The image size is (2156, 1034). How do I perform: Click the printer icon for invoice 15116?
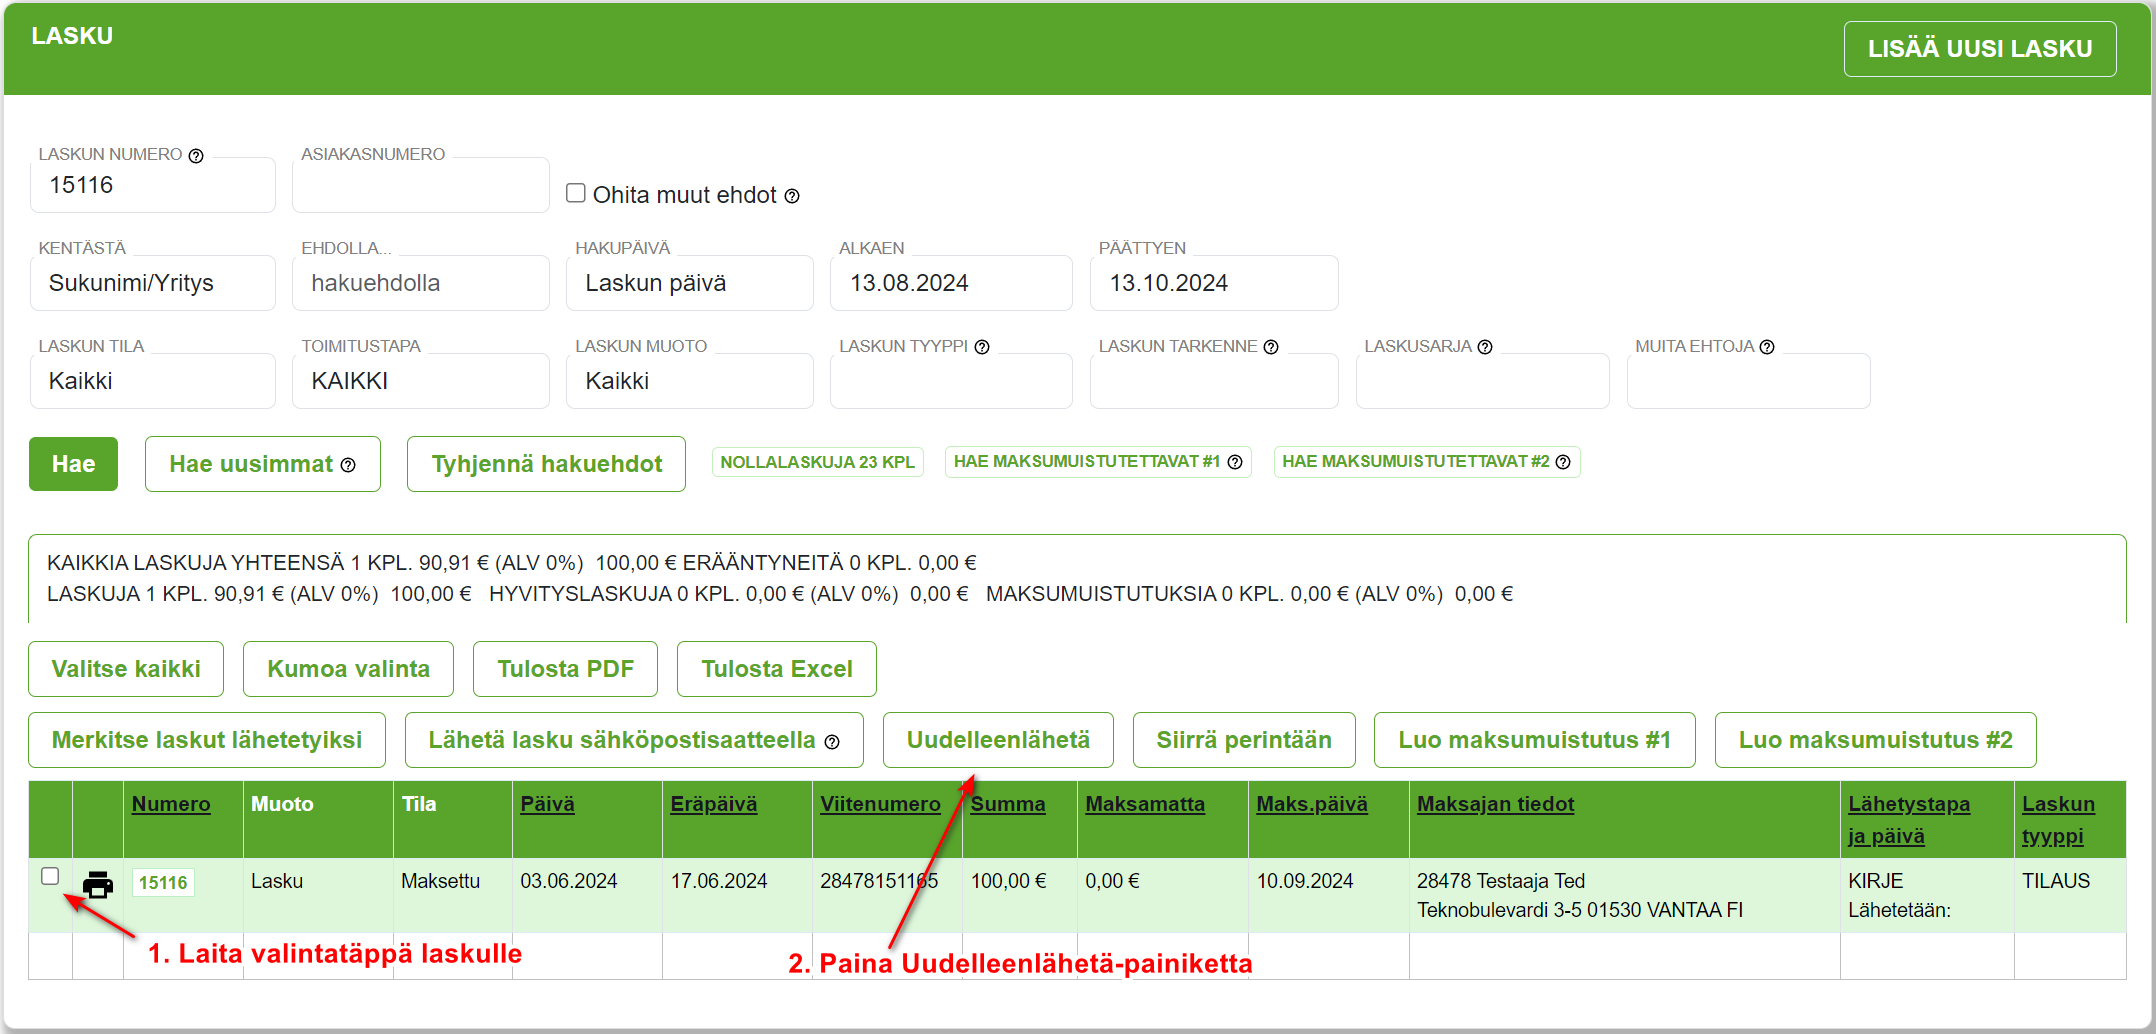coord(97,884)
